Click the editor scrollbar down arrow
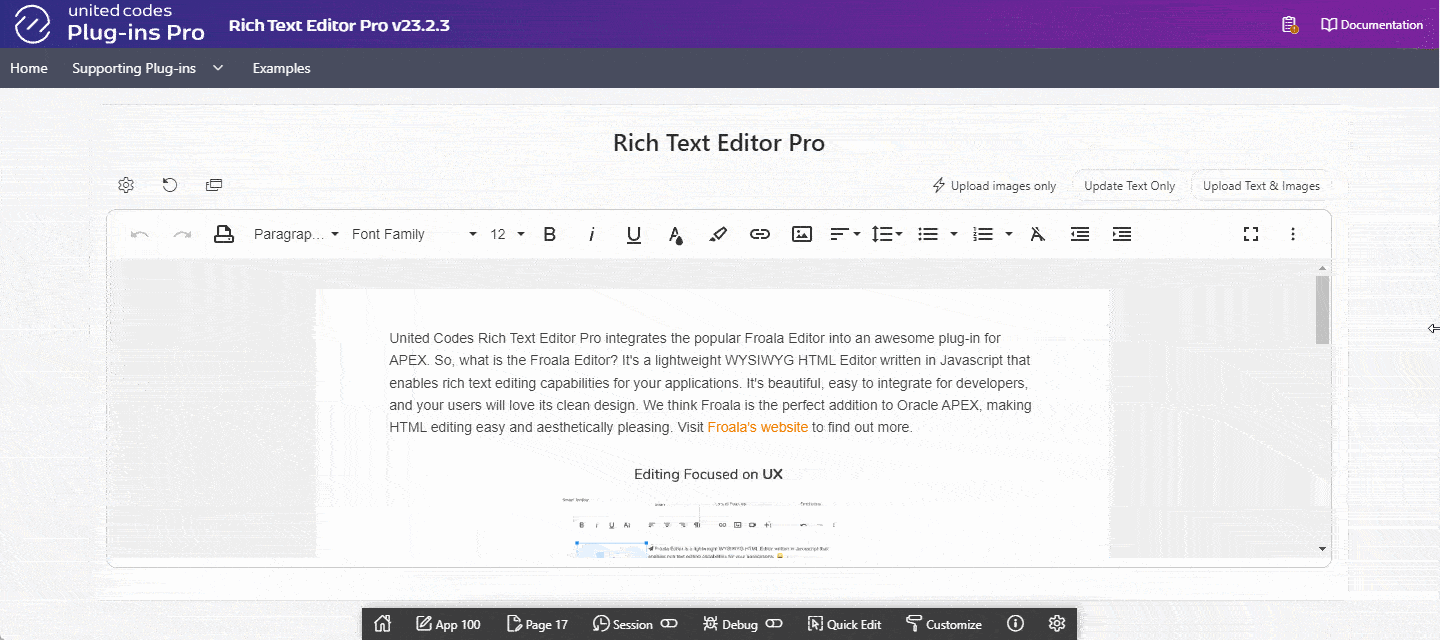The image size is (1440, 640). pos(1323,549)
